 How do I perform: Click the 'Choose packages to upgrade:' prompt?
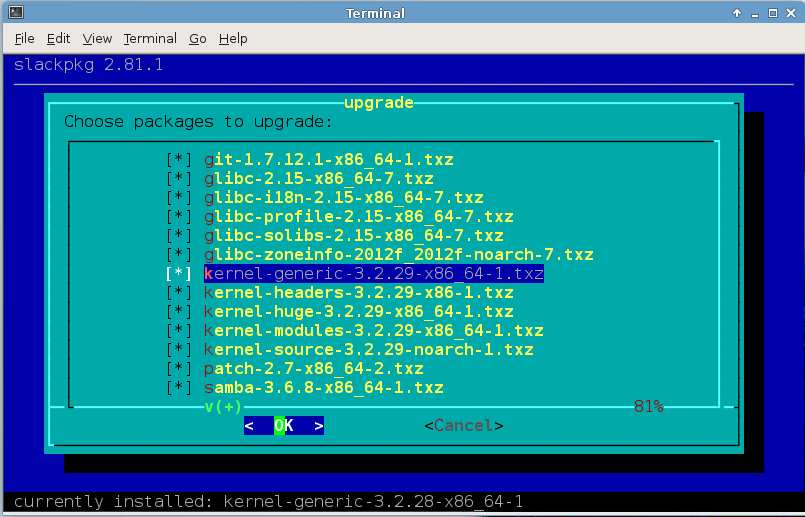(198, 122)
